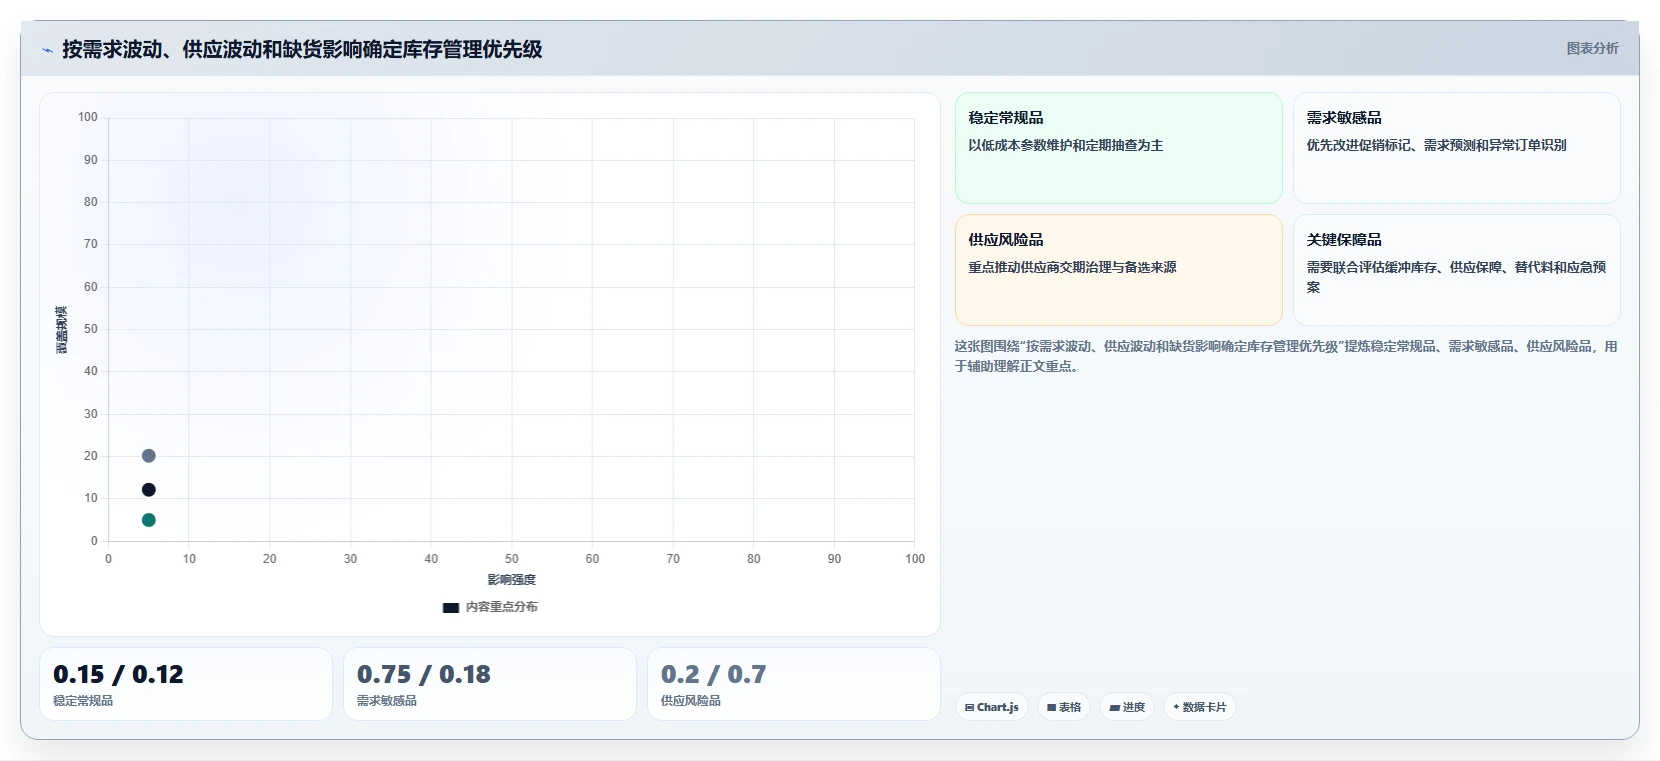Click the 以低成本参数维护和定期抽查为主 description

1065,145
